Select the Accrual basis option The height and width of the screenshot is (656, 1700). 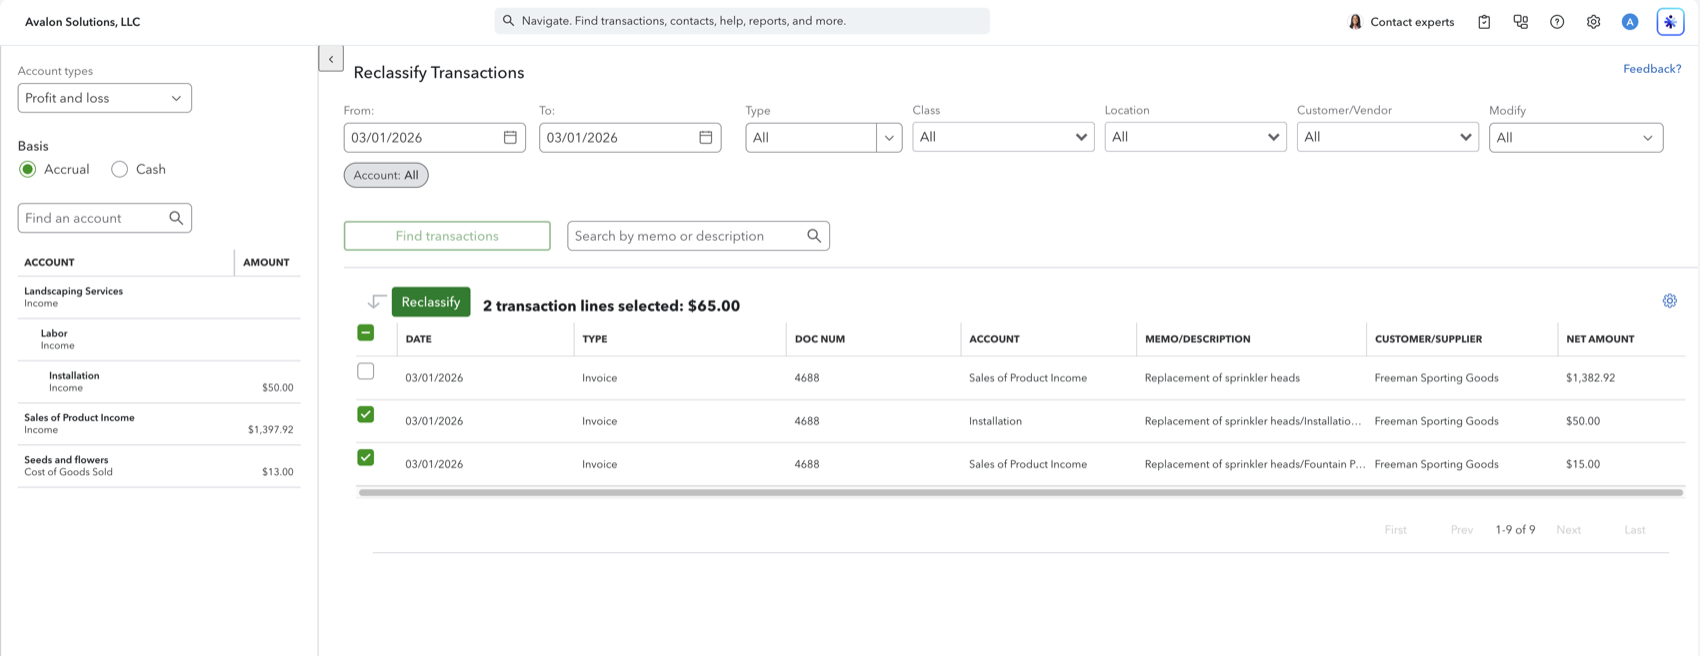point(28,169)
